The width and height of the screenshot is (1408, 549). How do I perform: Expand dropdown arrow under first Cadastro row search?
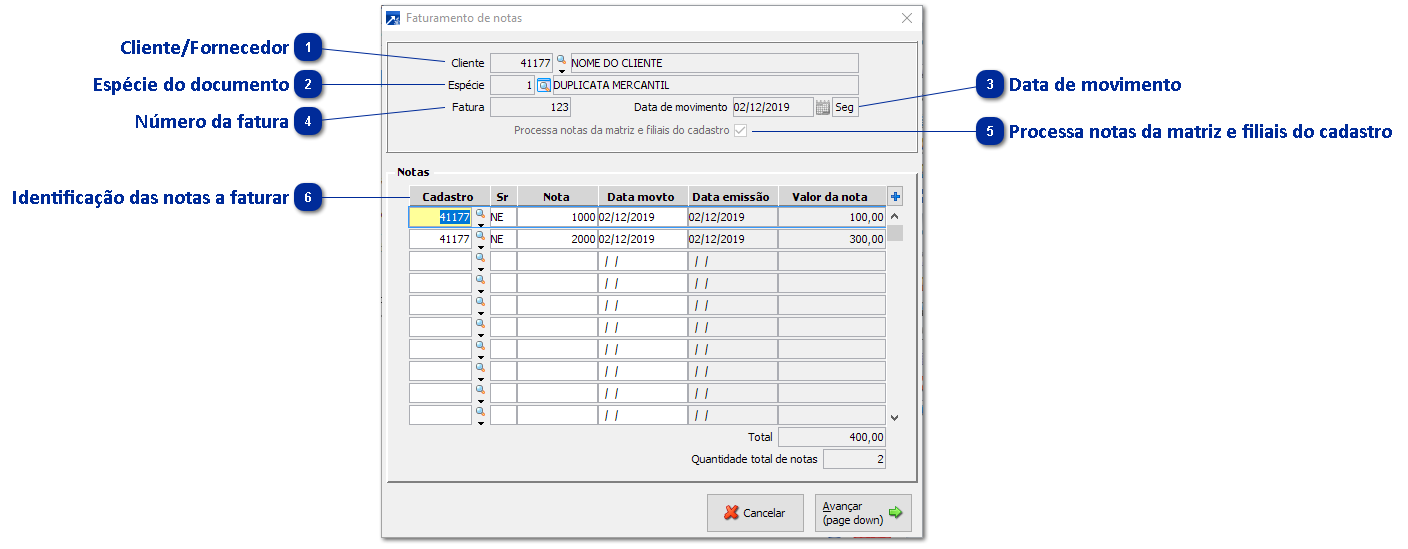point(480,225)
